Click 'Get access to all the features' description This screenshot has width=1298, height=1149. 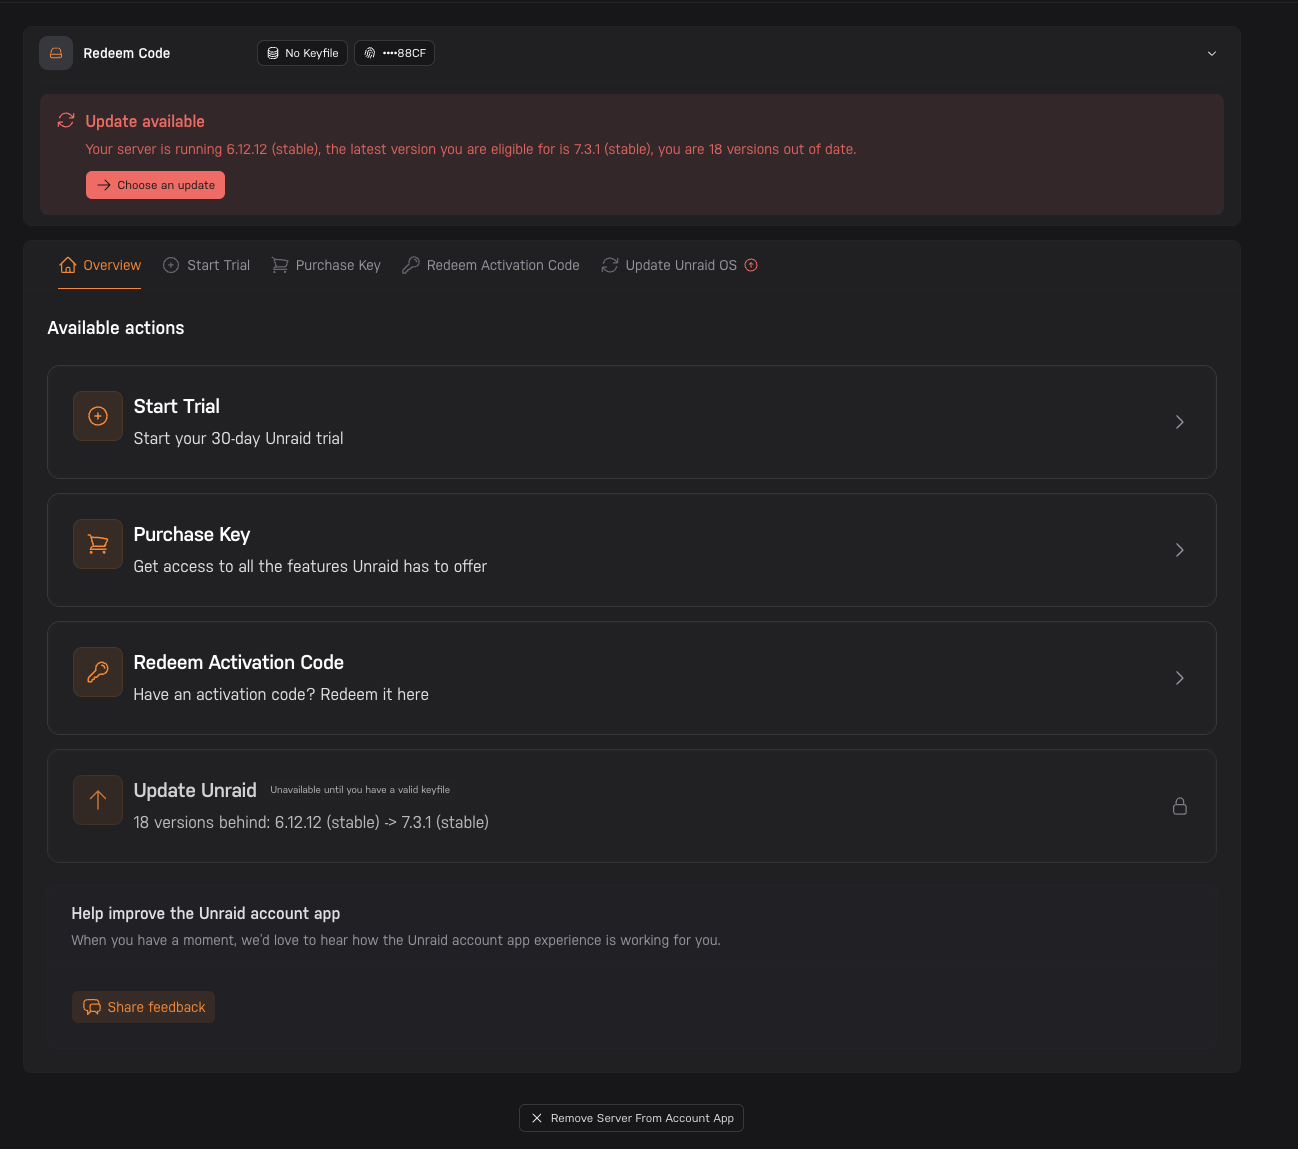click(x=310, y=566)
